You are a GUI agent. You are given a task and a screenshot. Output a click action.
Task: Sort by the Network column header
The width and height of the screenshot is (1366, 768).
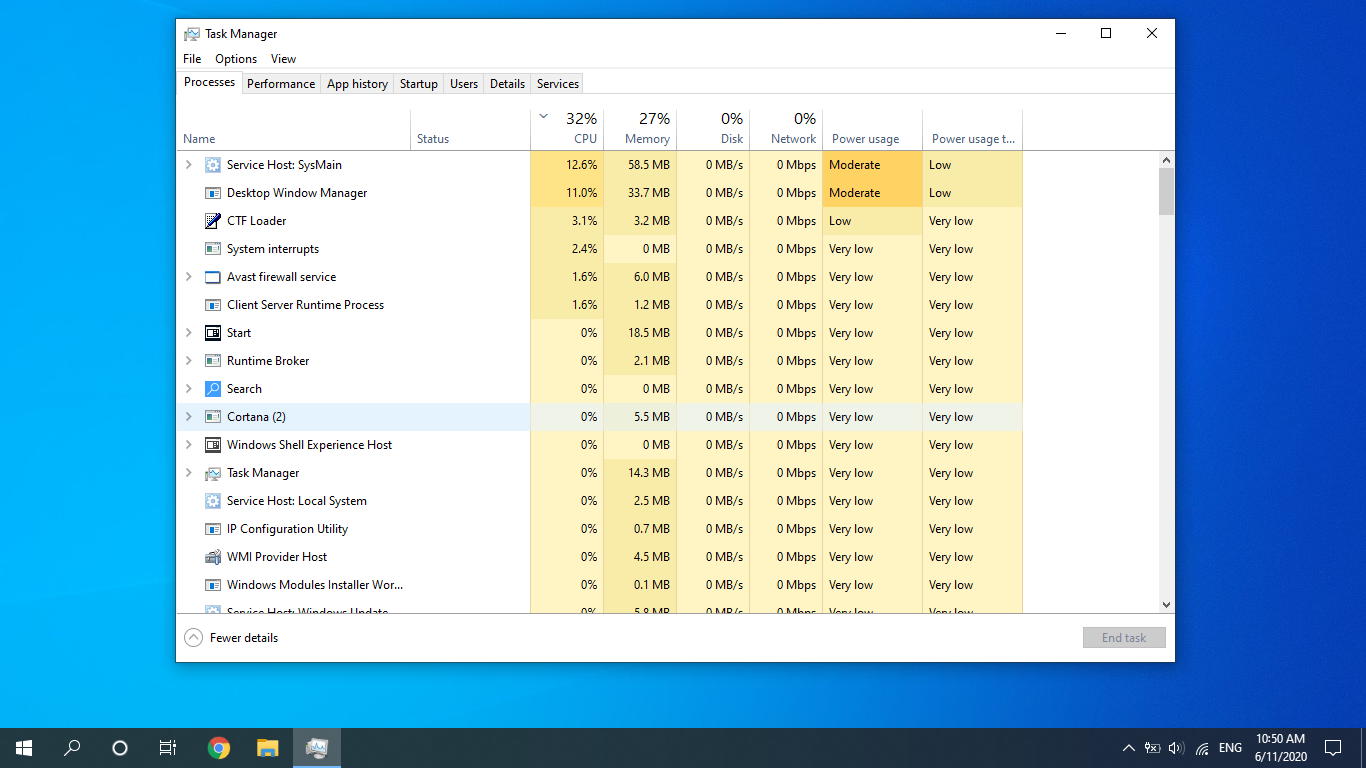(786, 129)
